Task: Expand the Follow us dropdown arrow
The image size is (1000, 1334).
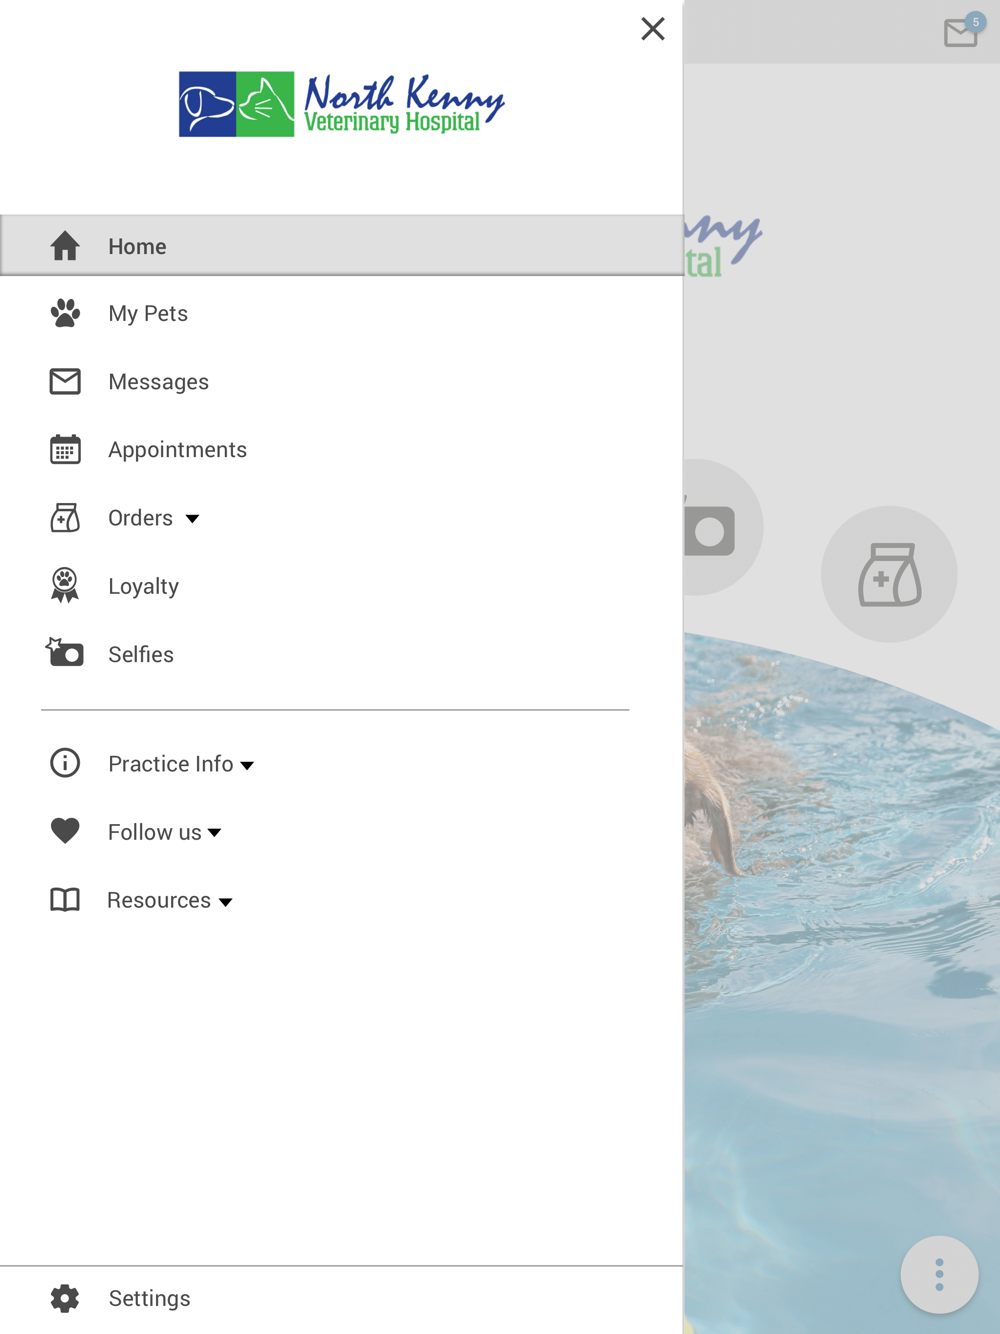Action: (214, 833)
